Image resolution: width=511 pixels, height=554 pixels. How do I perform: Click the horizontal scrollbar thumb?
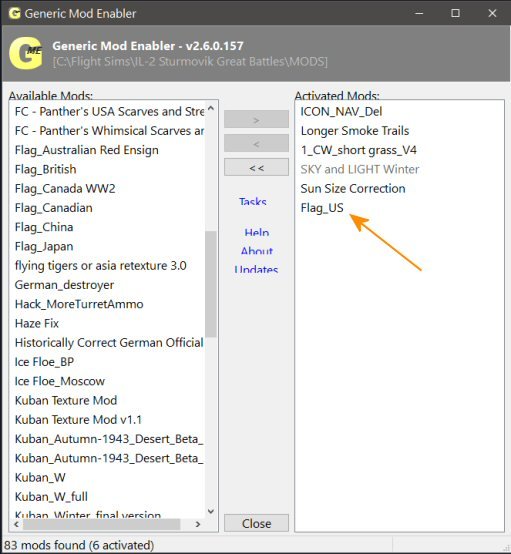click(x=101, y=524)
